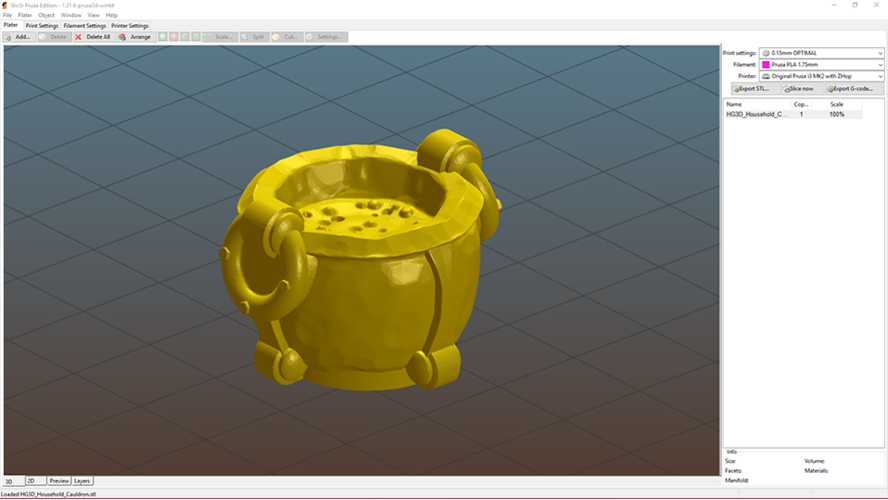Click the rotate clockwise icon
The width and height of the screenshot is (888, 500).
click(196, 37)
